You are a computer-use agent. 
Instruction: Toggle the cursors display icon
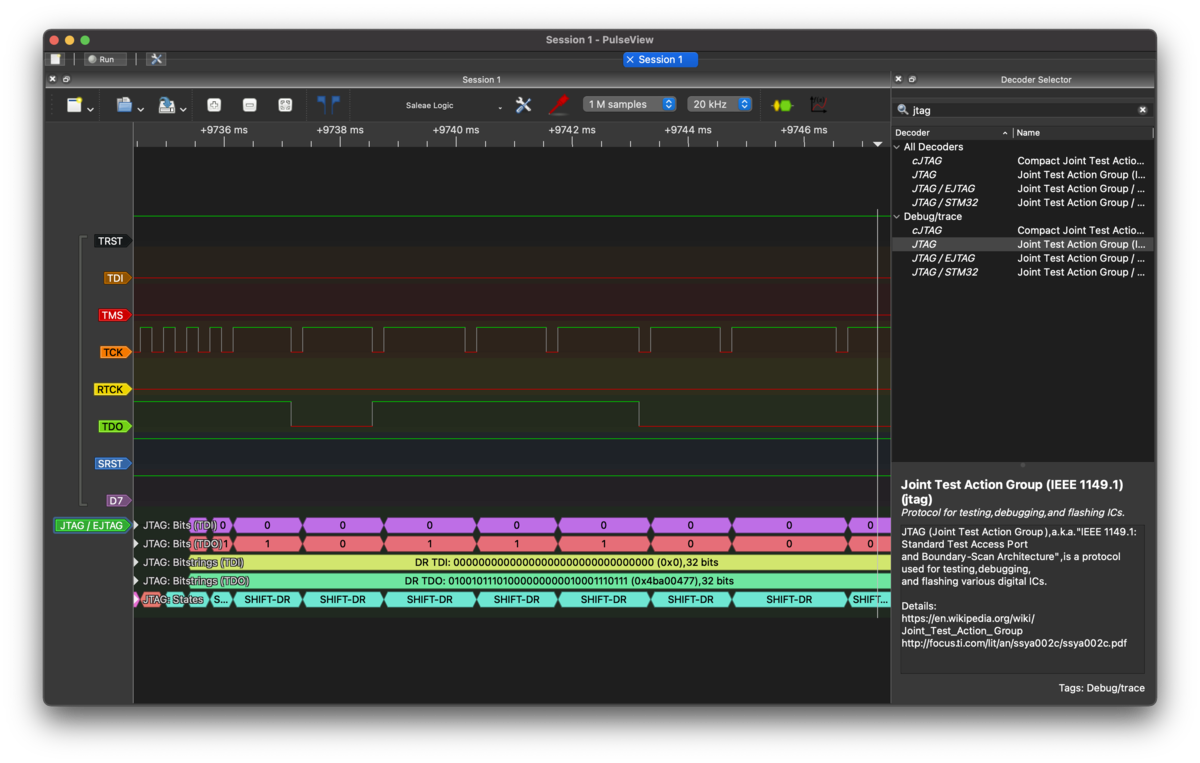click(x=328, y=104)
